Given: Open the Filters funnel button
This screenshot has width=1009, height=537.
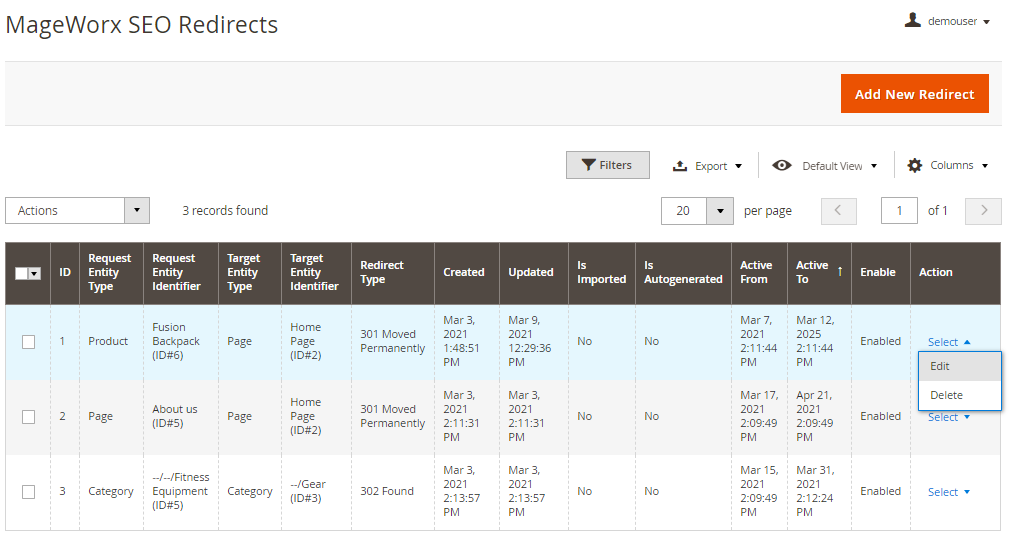Looking at the screenshot, I should click(607, 165).
